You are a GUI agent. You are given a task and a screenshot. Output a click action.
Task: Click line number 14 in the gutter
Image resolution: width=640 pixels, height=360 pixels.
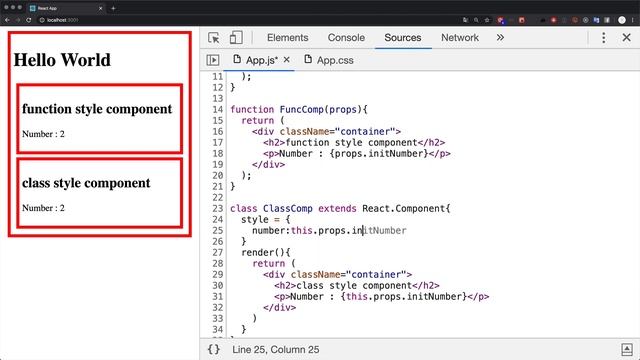(218, 109)
